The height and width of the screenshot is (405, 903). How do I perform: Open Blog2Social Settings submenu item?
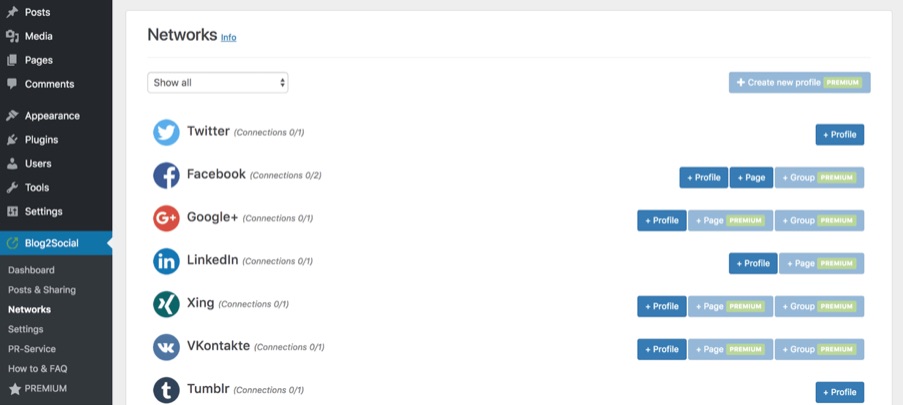pyautogui.click(x=25, y=329)
